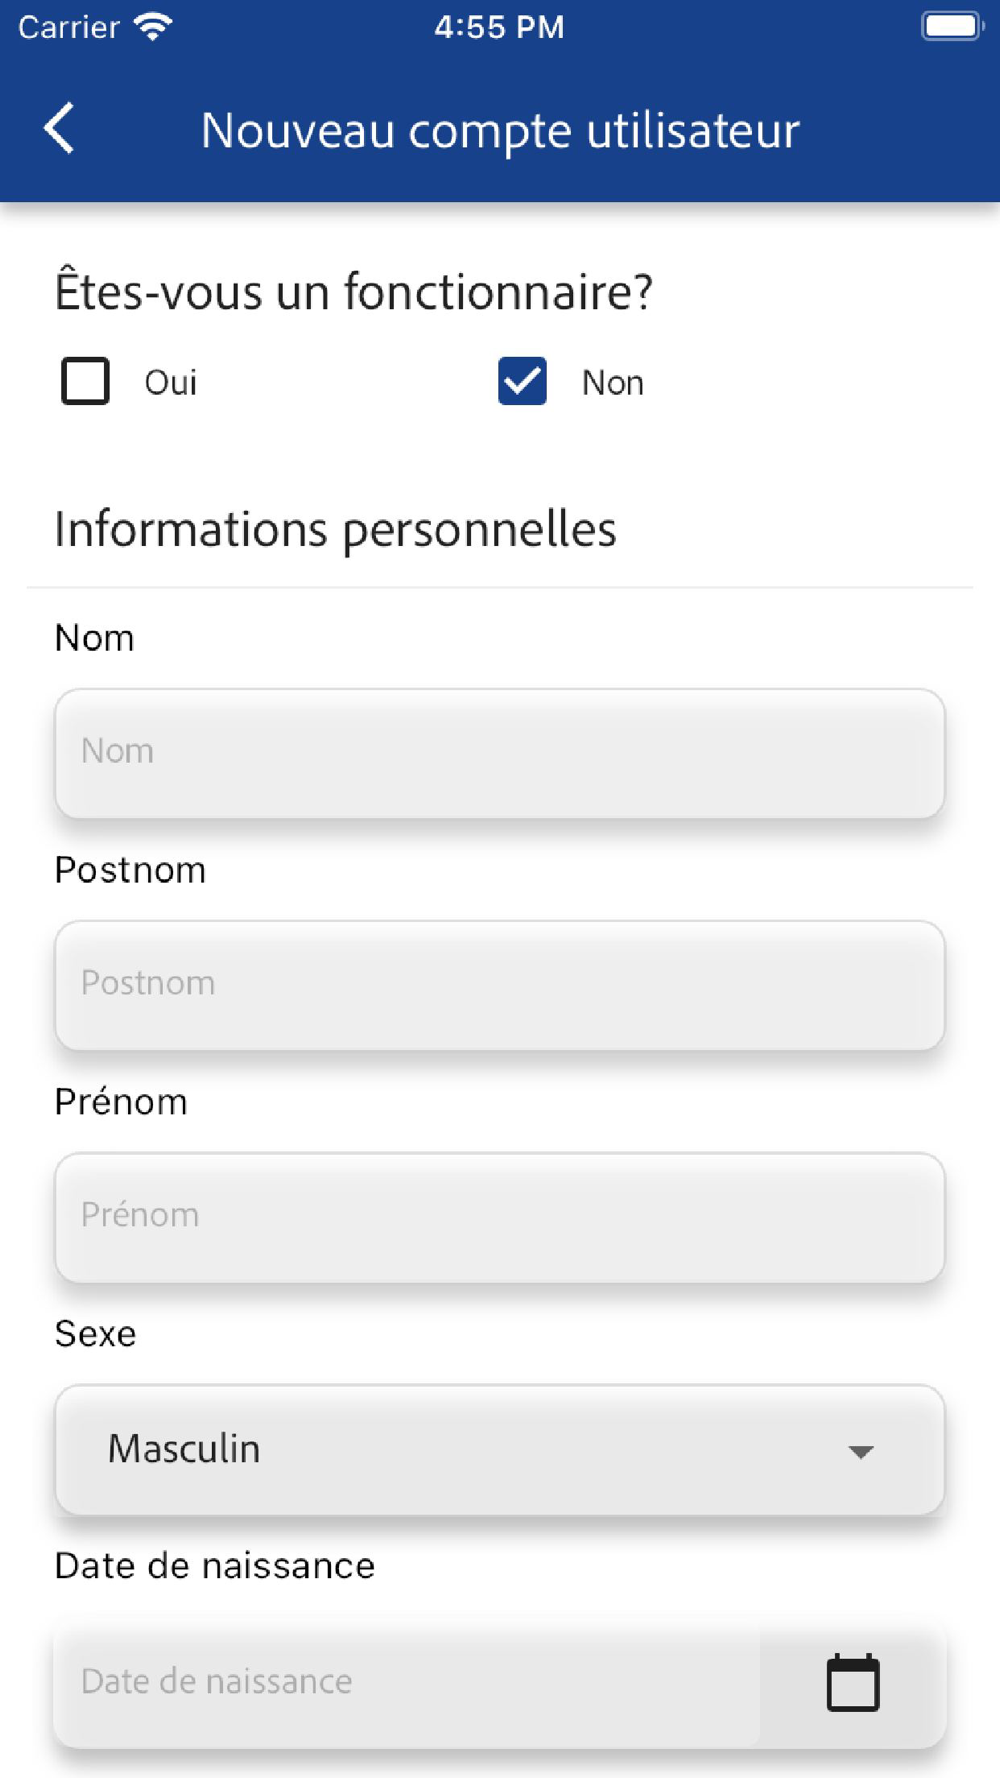Viewport: 1000px width, 1778px height.
Task: Focus the Postnom input field
Action: point(500,985)
